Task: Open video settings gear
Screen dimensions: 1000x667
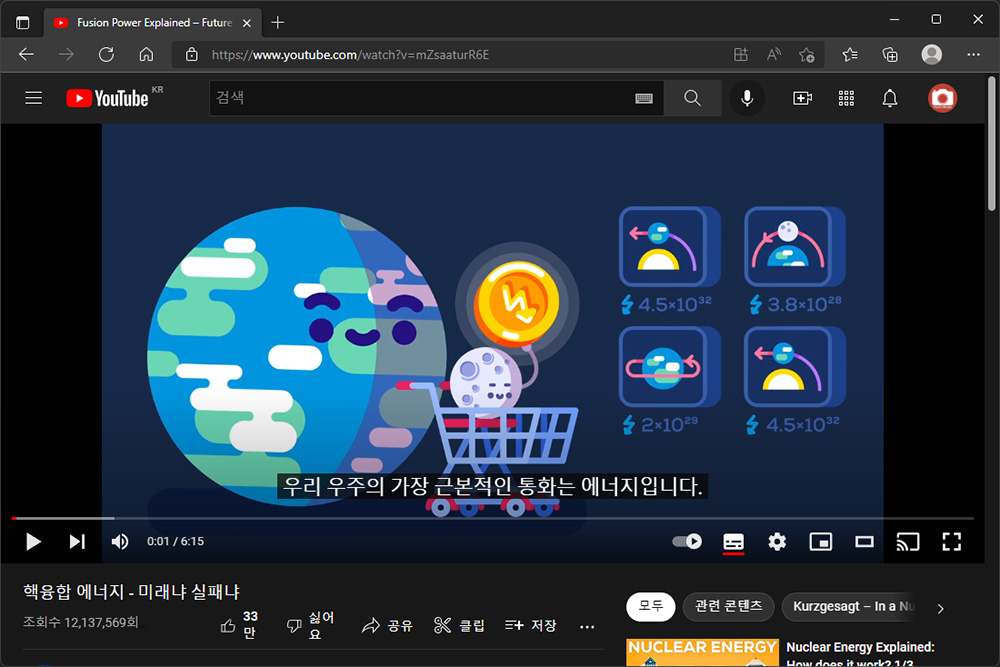Action: [x=777, y=542]
